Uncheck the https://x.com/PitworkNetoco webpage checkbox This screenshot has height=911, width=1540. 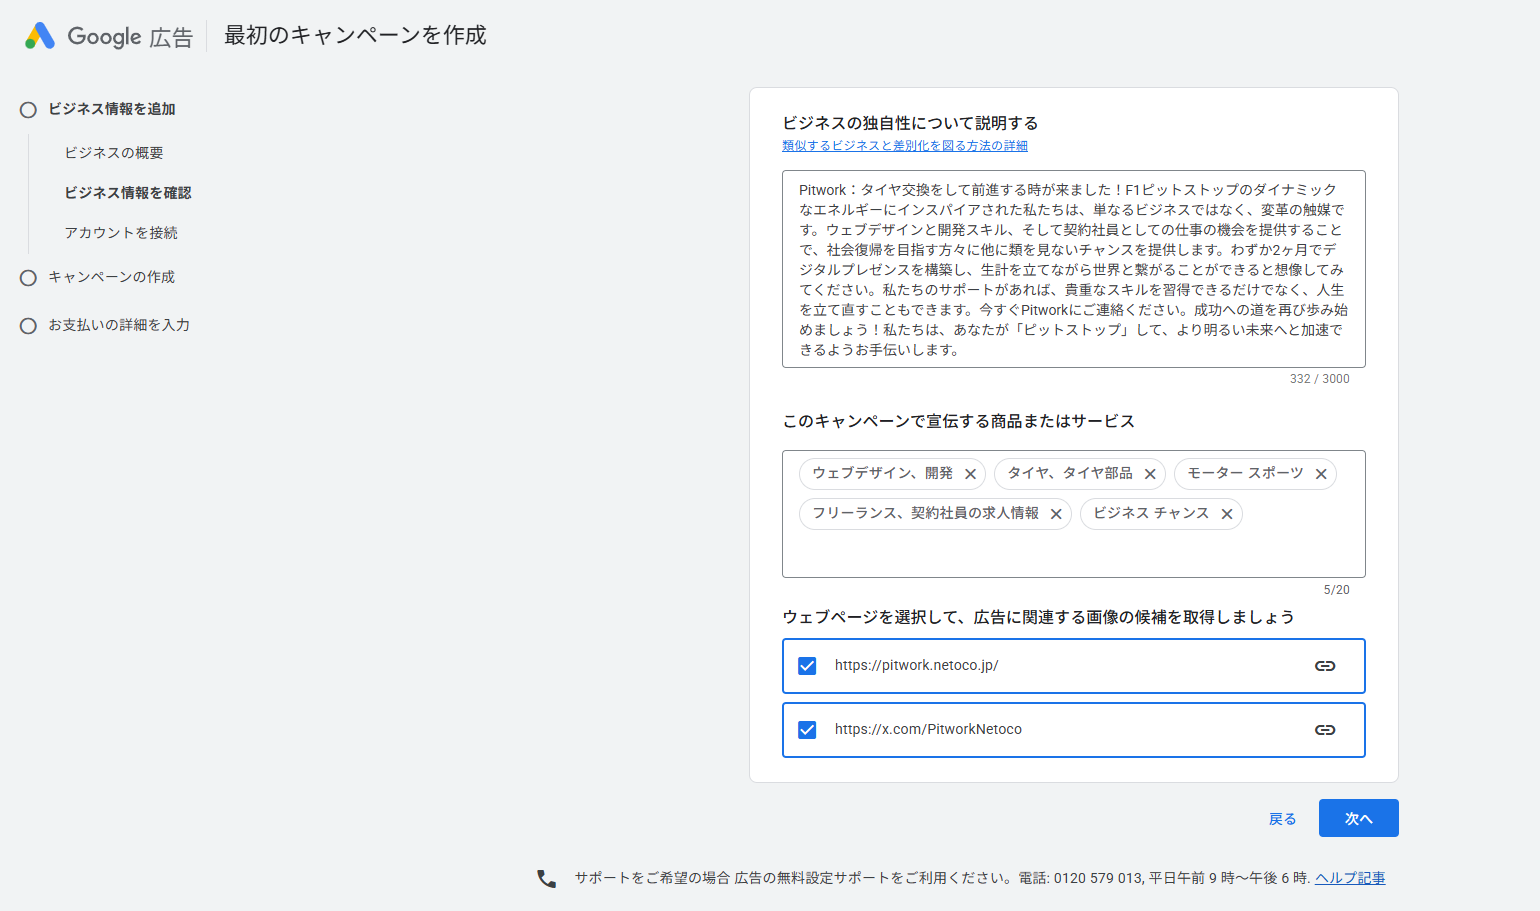(x=807, y=729)
